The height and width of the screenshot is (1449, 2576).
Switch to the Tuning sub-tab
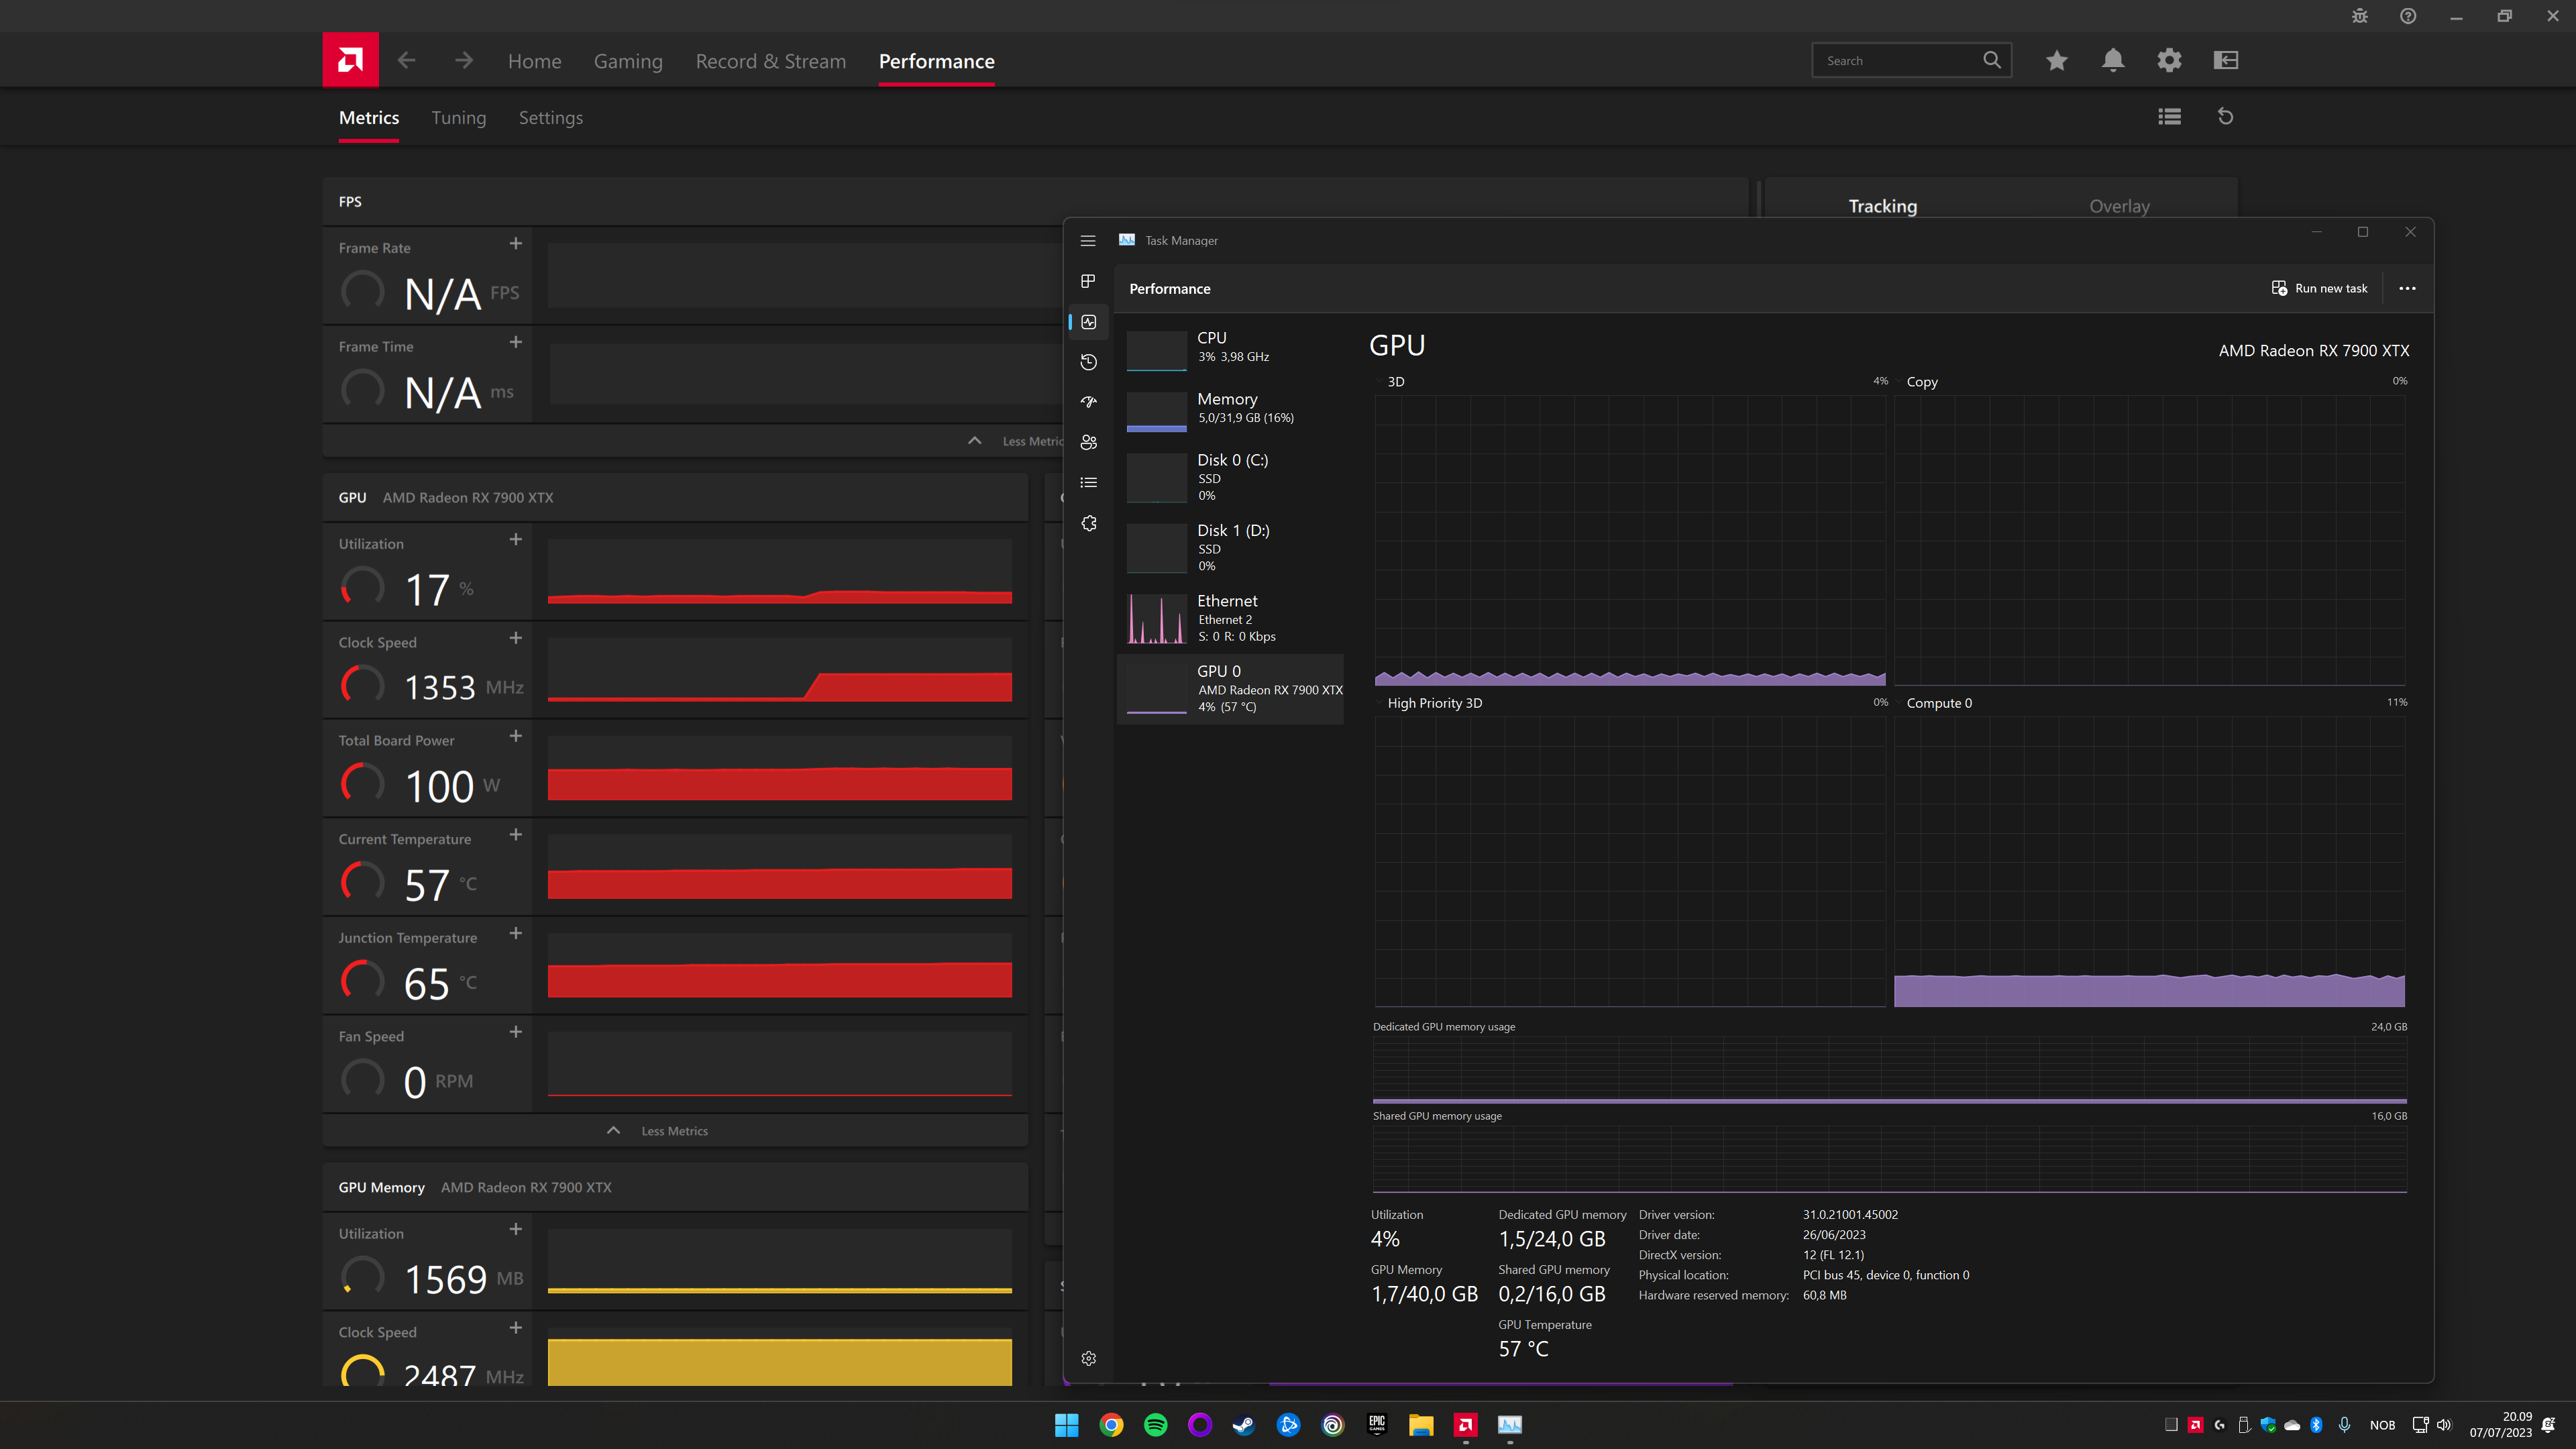458,118
